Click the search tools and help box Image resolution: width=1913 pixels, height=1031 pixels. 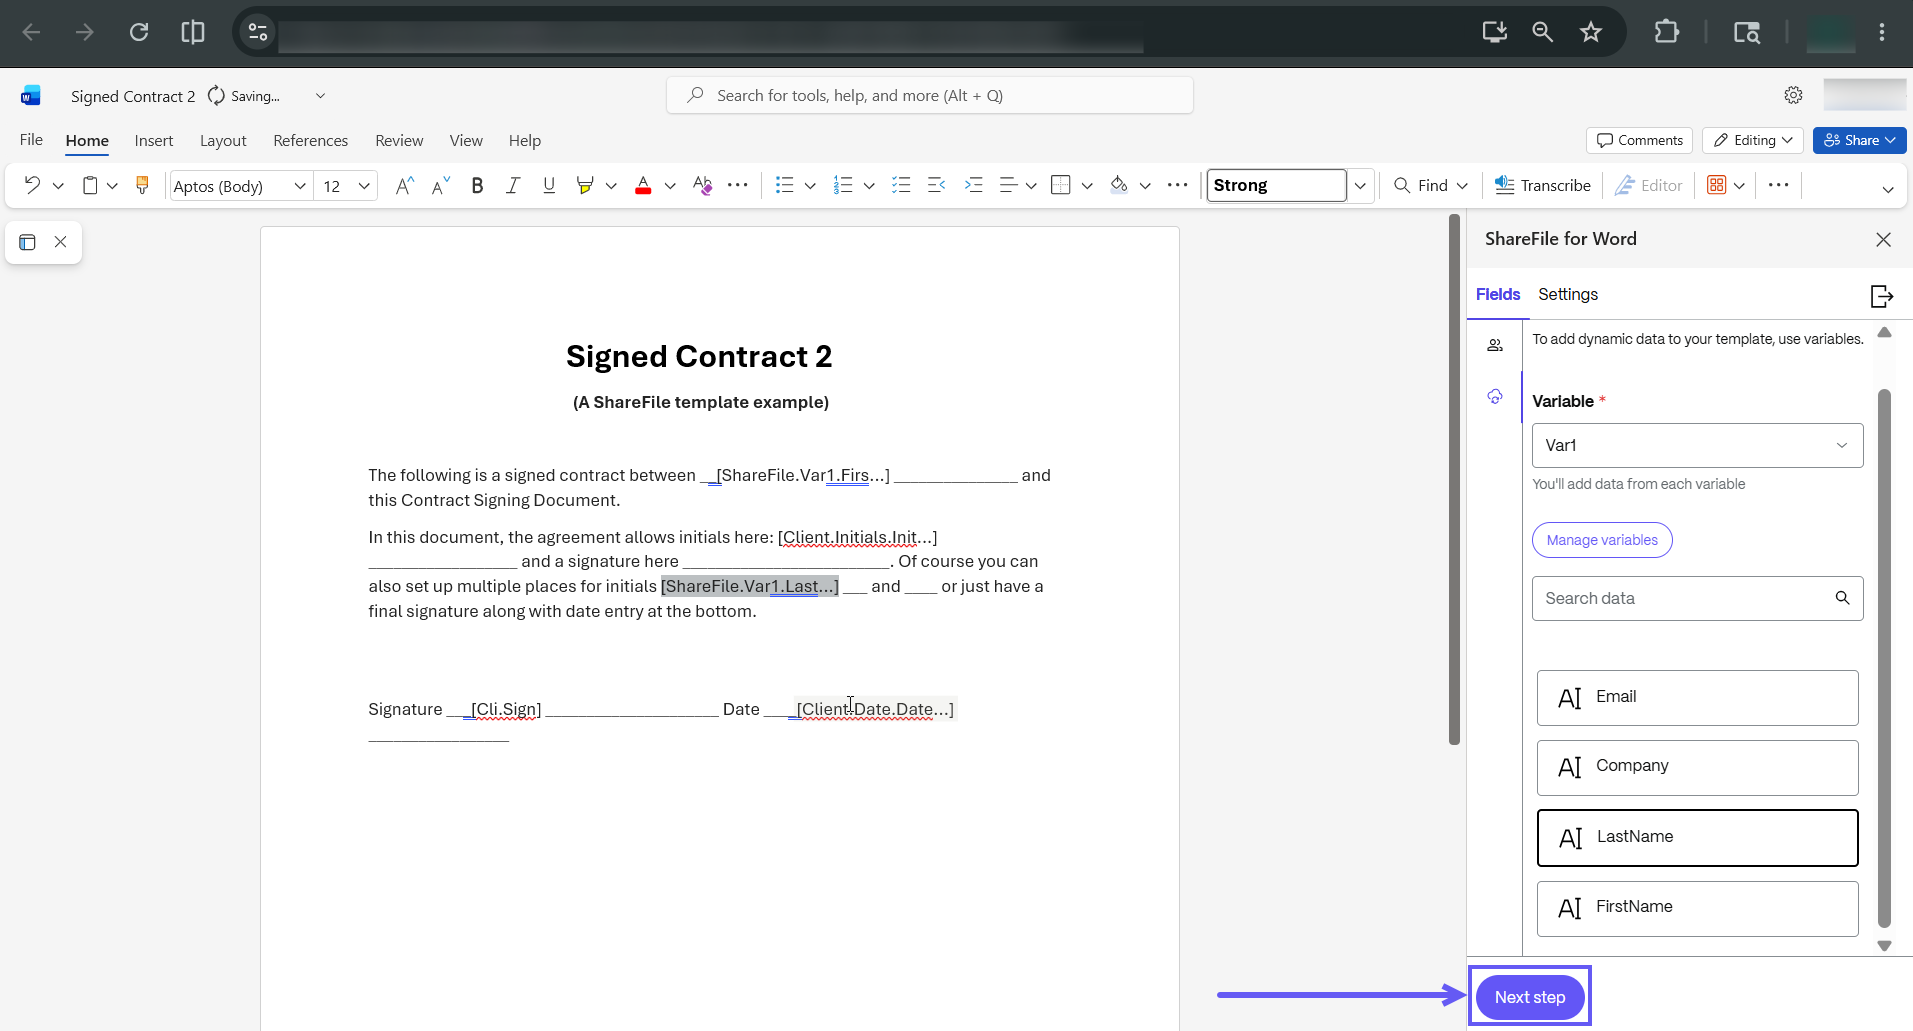click(930, 95)
